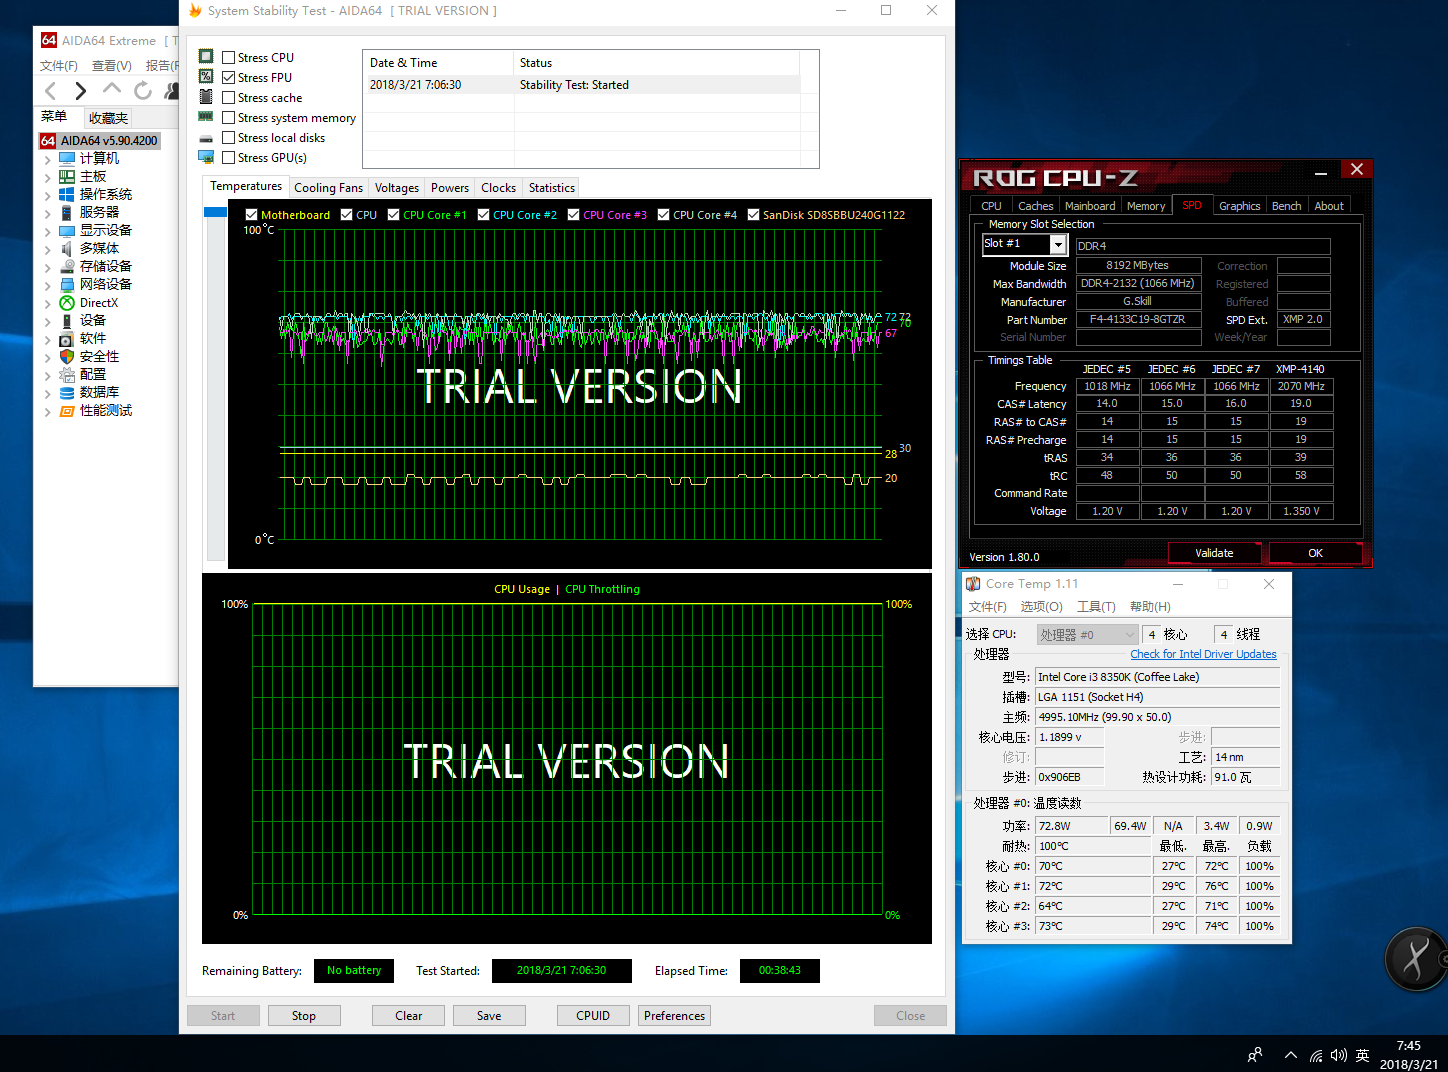Viewport: 1448px width, 1072px height.
Task: Click the People icon on the taskbar
Action: point(1255,1055)
